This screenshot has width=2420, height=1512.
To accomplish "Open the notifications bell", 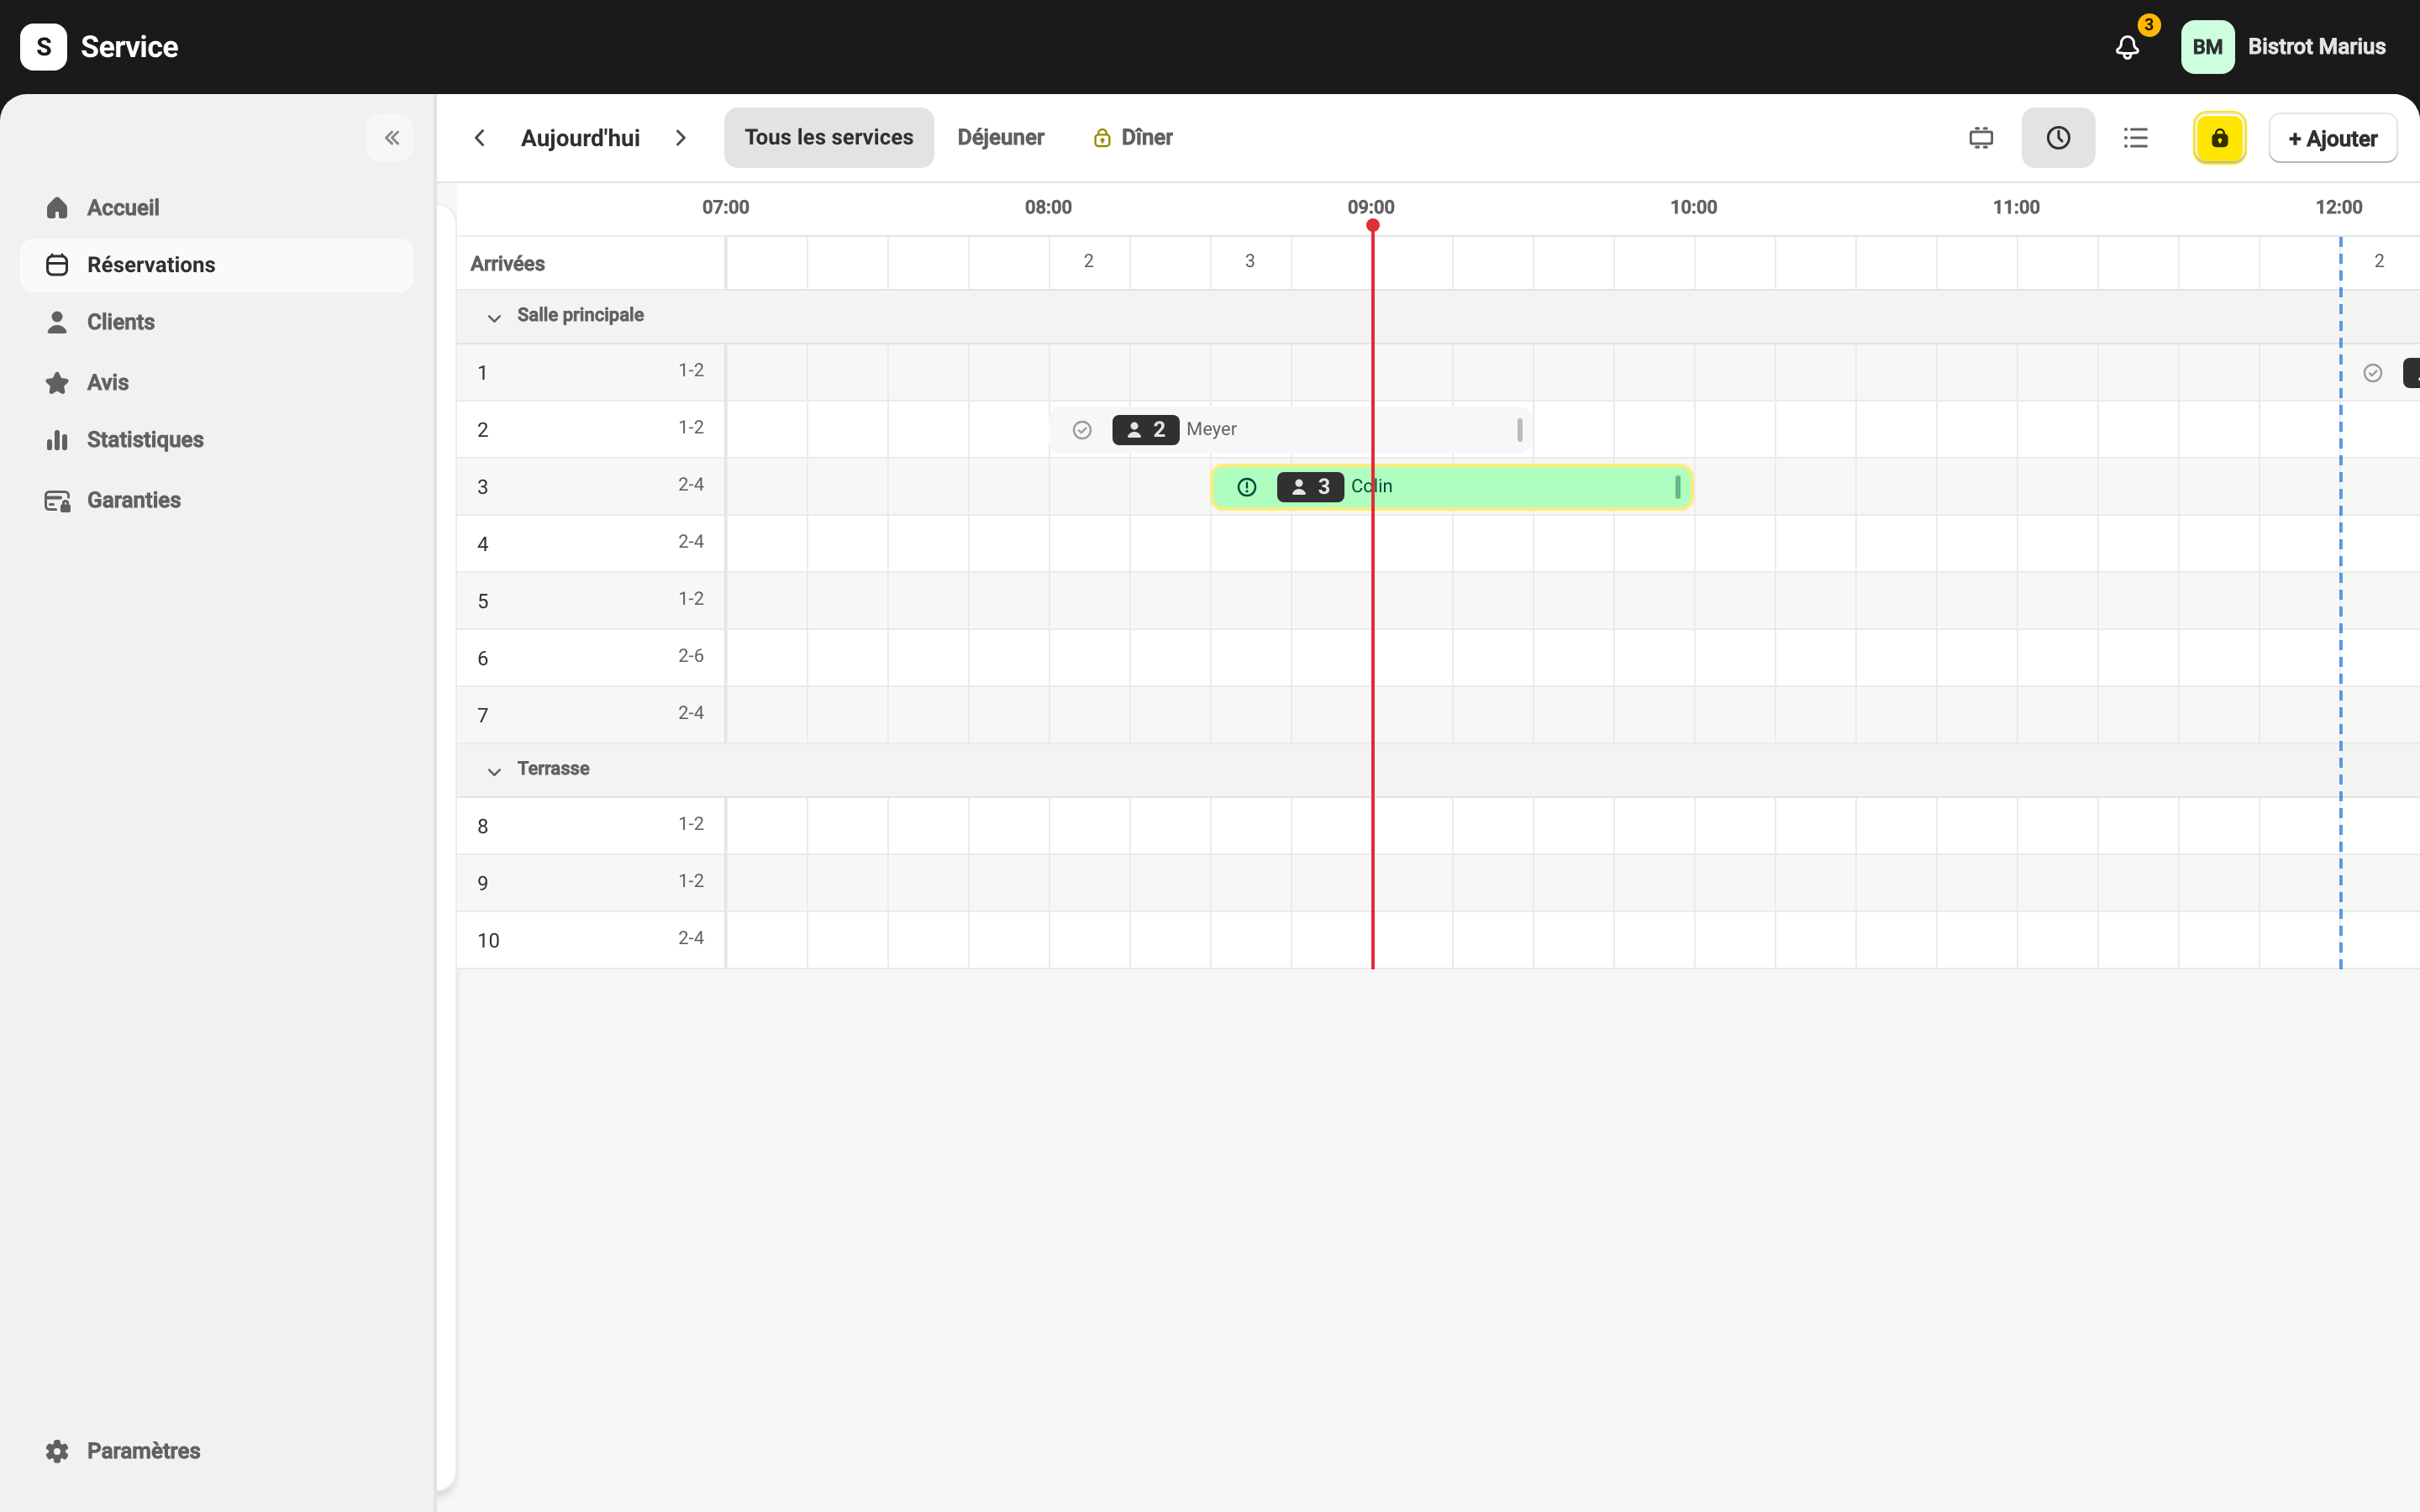I will click(2127, 47).
